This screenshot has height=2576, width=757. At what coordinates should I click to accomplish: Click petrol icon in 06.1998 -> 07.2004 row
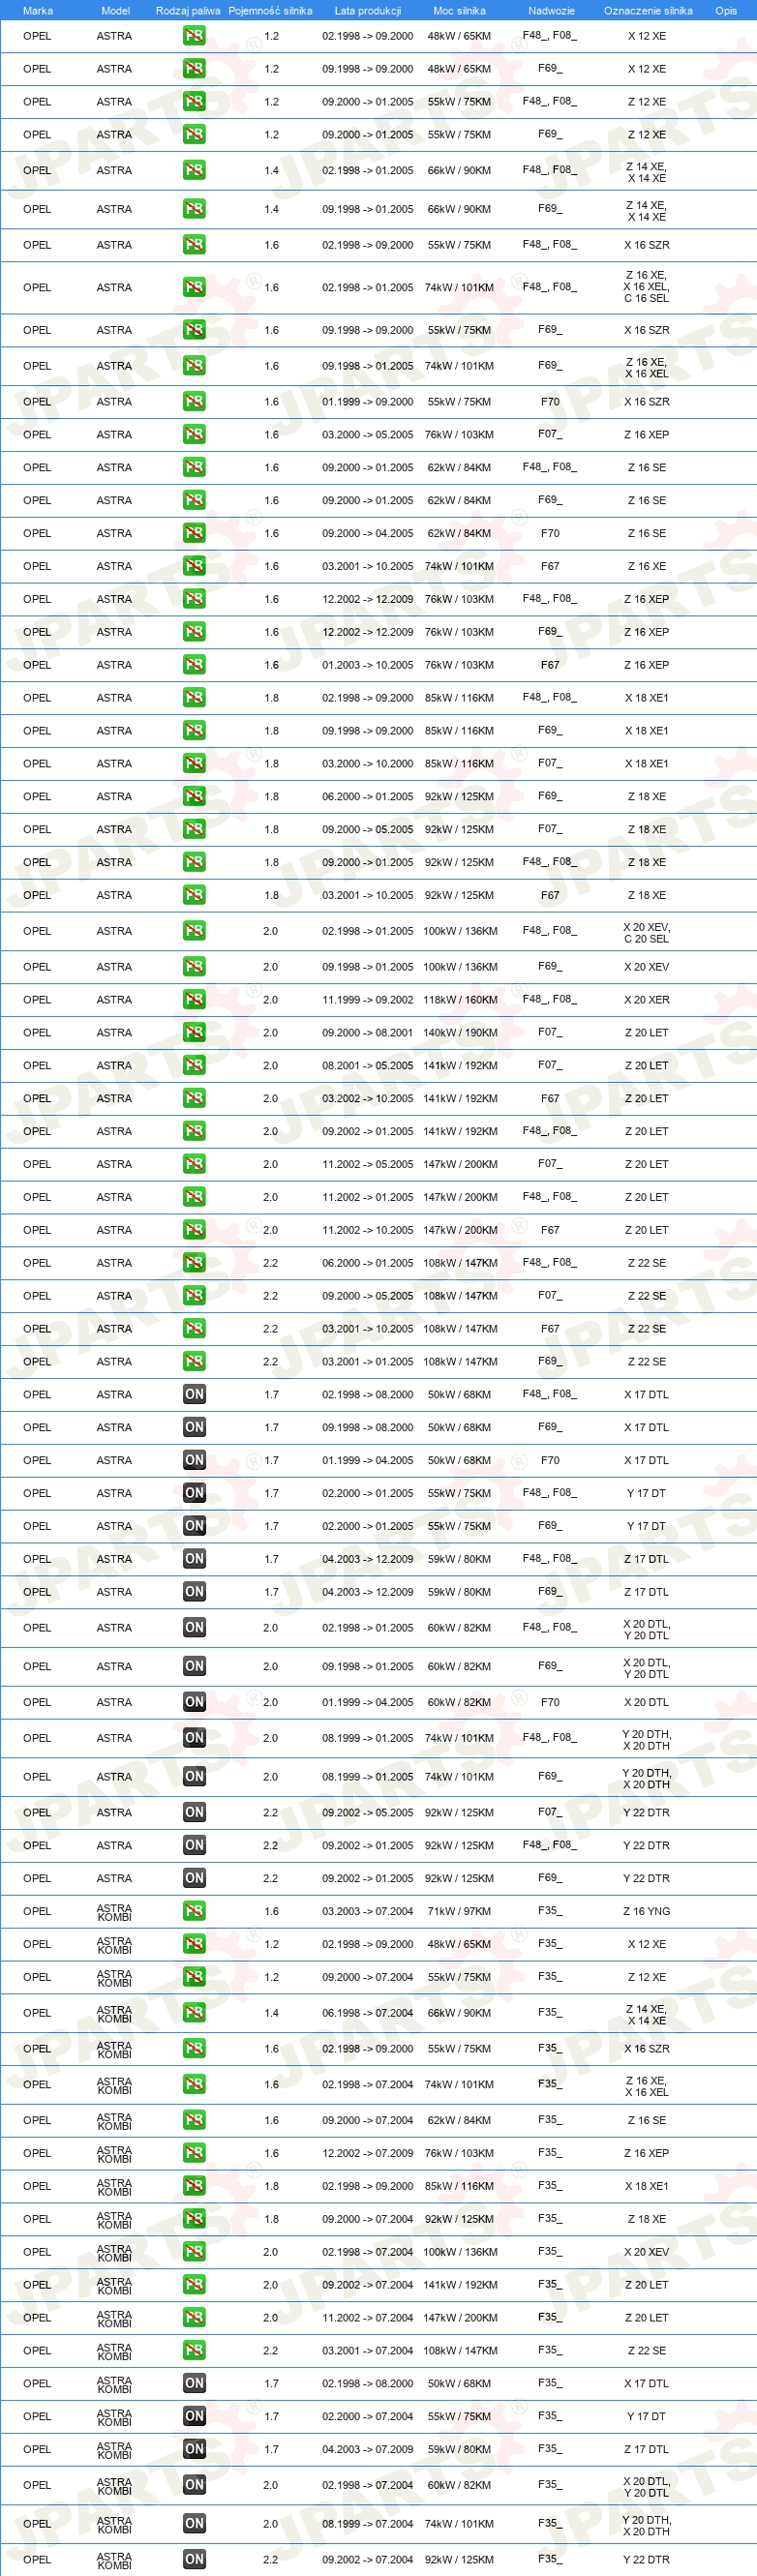pyautogui.click(x=194, y=2013)
